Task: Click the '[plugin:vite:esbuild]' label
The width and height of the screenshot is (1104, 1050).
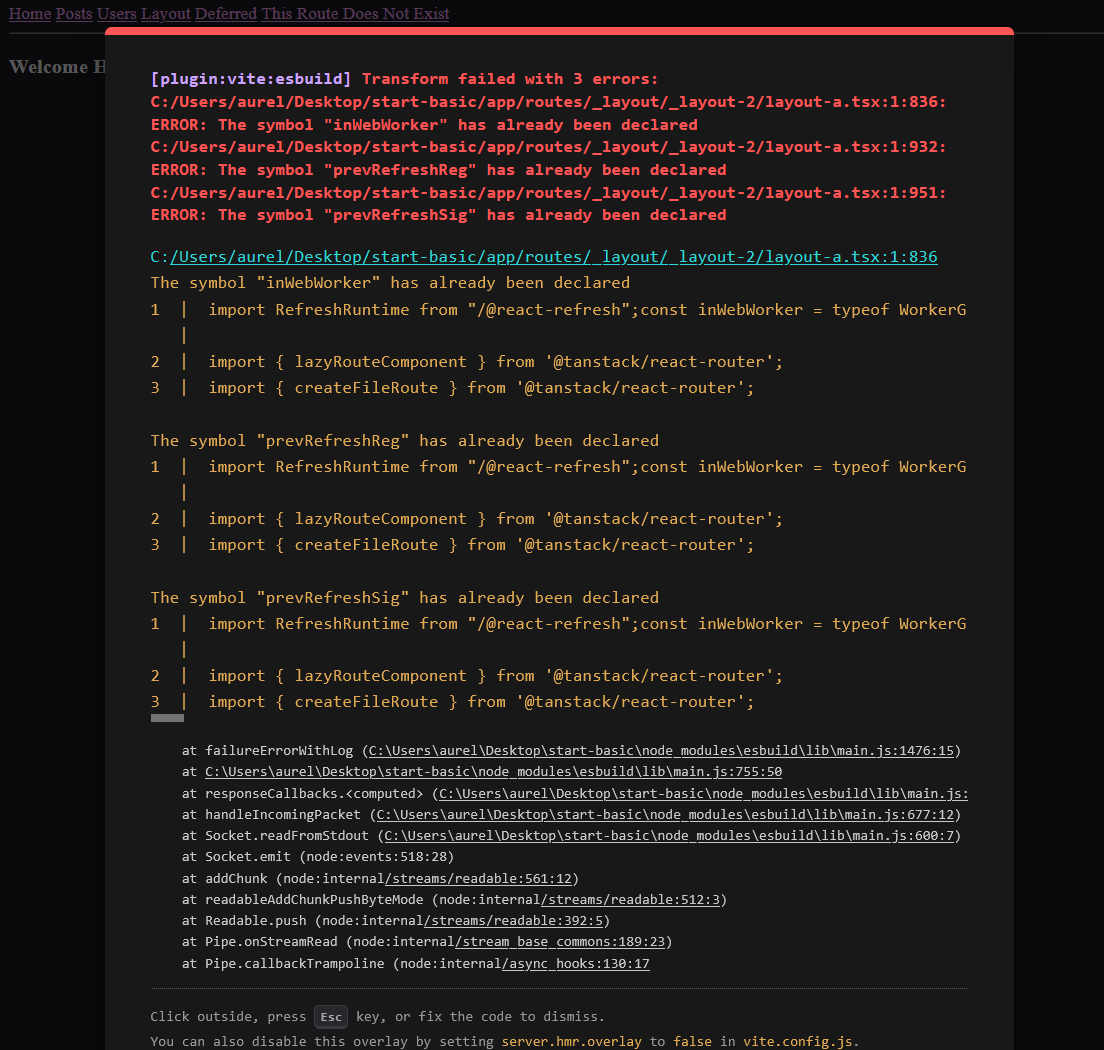Action: coord(251,80)
